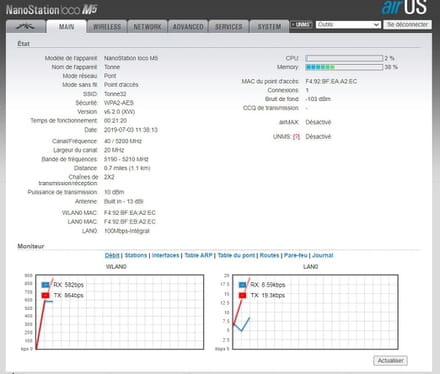Open the ADVANCED tab
This screenshot has width=440, height=374.
pos(188,27)
